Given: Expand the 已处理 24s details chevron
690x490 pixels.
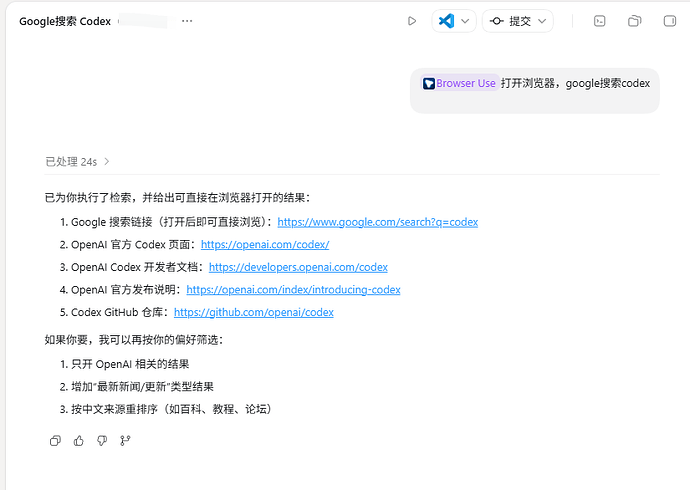Looking at the screenshot, I should (x=106, y=161).
